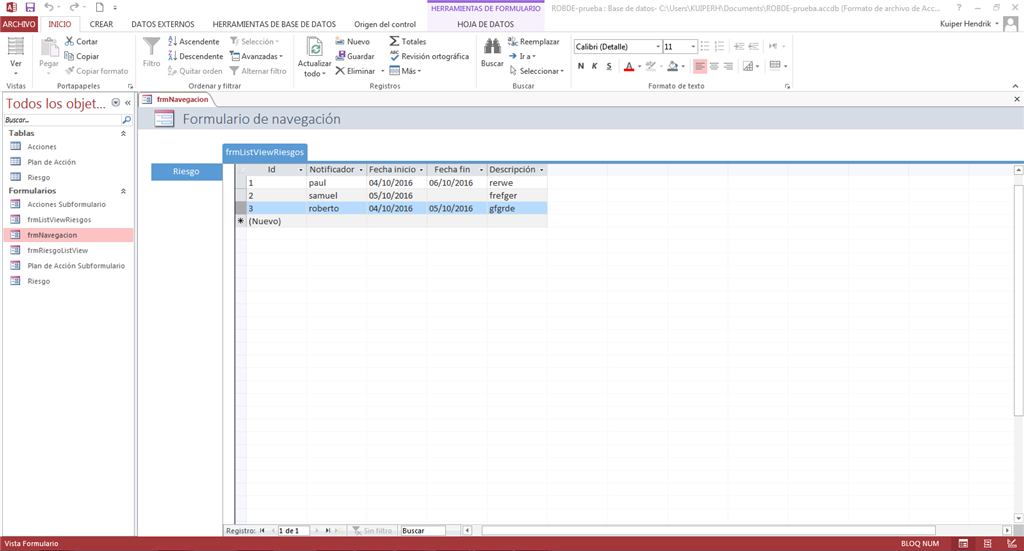Image resolution: width=1024 pixels, height=551 pixels.
Task: Click the Totales sigma command
Action: coord(408,41)
